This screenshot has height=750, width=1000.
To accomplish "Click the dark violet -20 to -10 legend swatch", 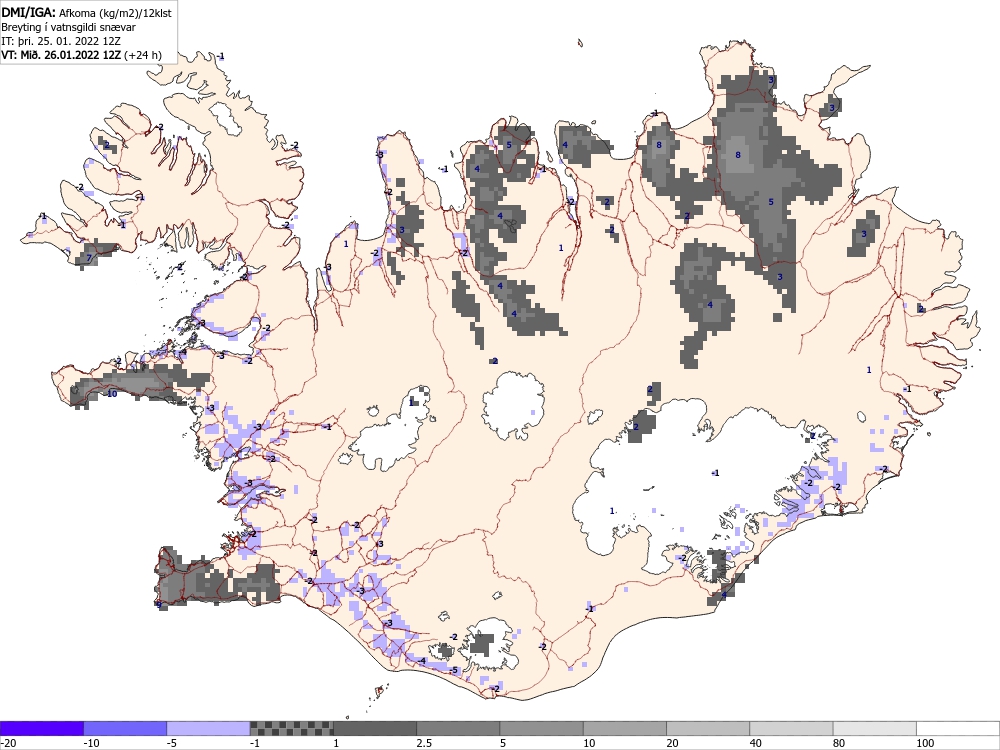I will pos(41,728).
